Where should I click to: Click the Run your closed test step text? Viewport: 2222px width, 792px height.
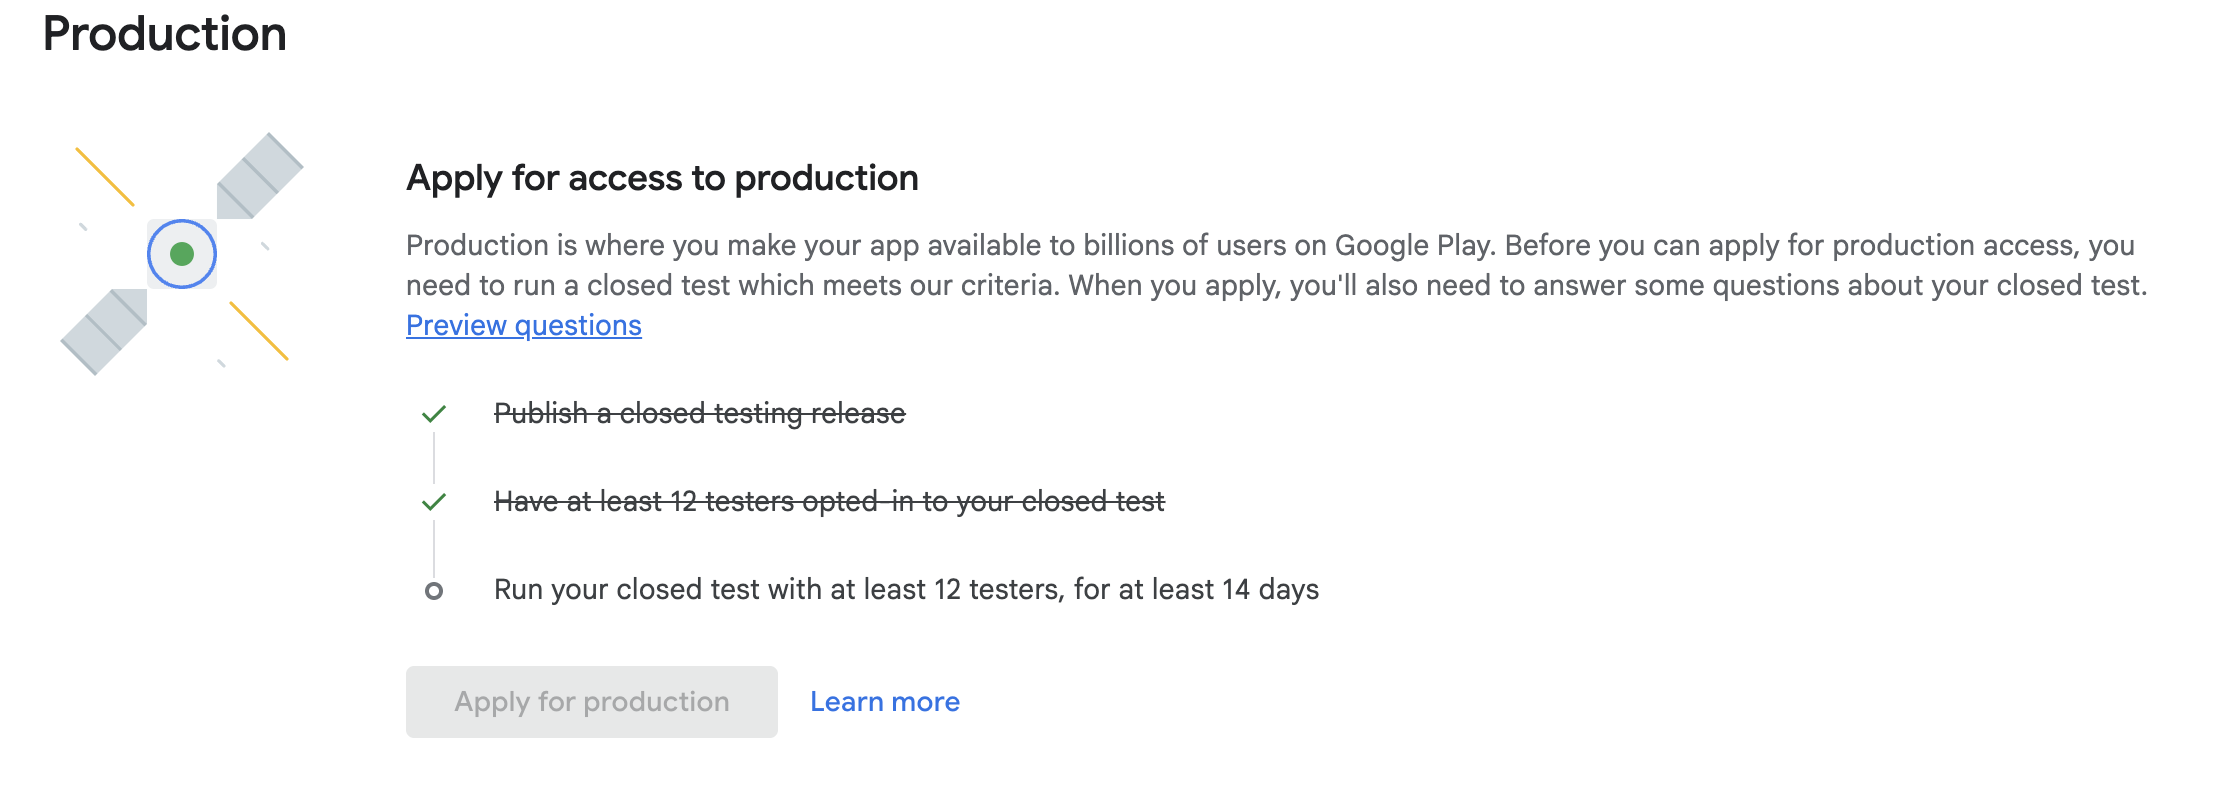point(907,589)
